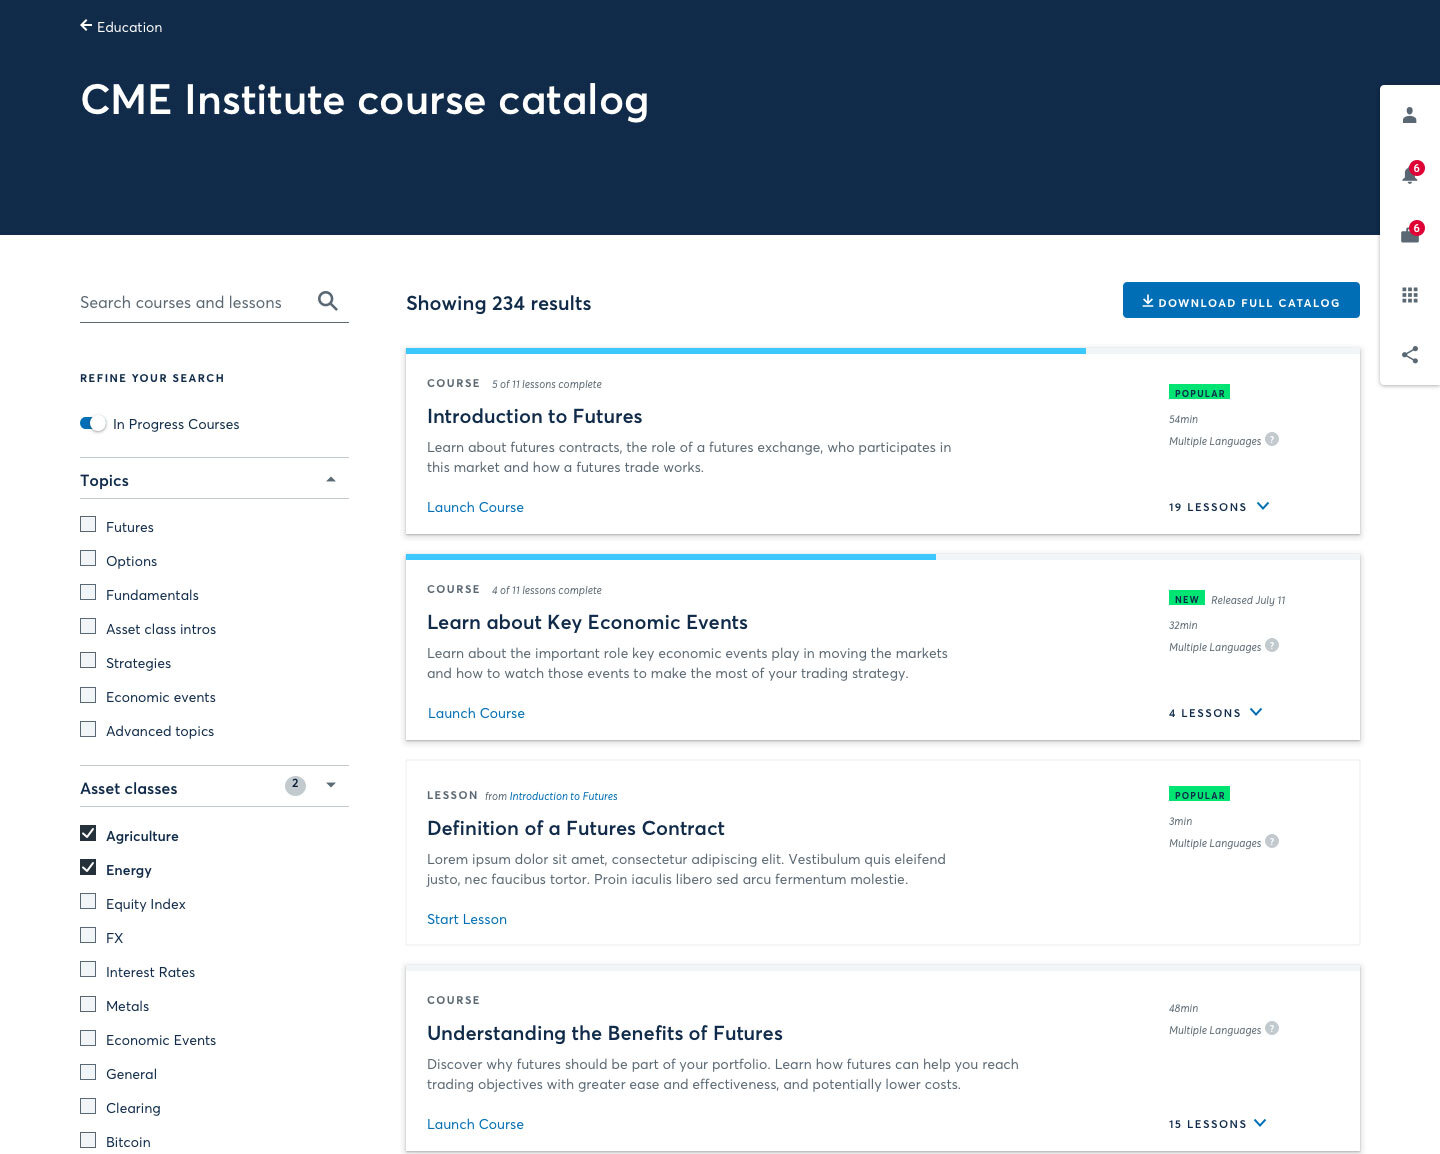This screenshot has height=1154, width=1440.
Task: Collapse the Topics filter section
Action: coord(331,480)
